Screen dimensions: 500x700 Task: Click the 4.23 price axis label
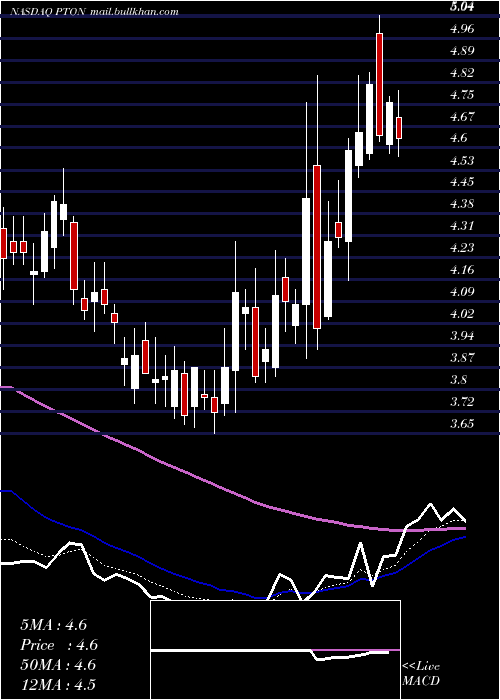tap(462, 248)
